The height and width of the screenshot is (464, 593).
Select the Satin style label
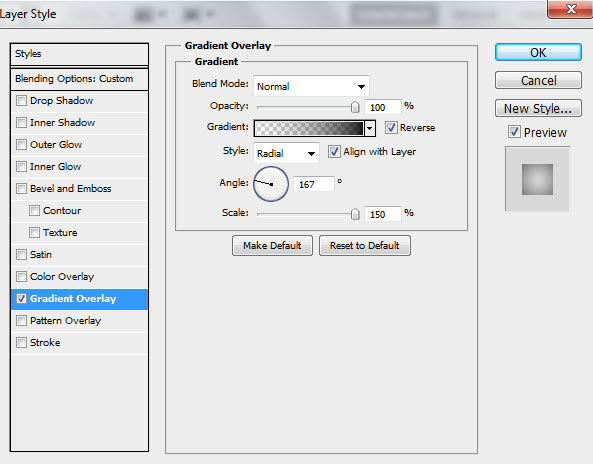40,255
